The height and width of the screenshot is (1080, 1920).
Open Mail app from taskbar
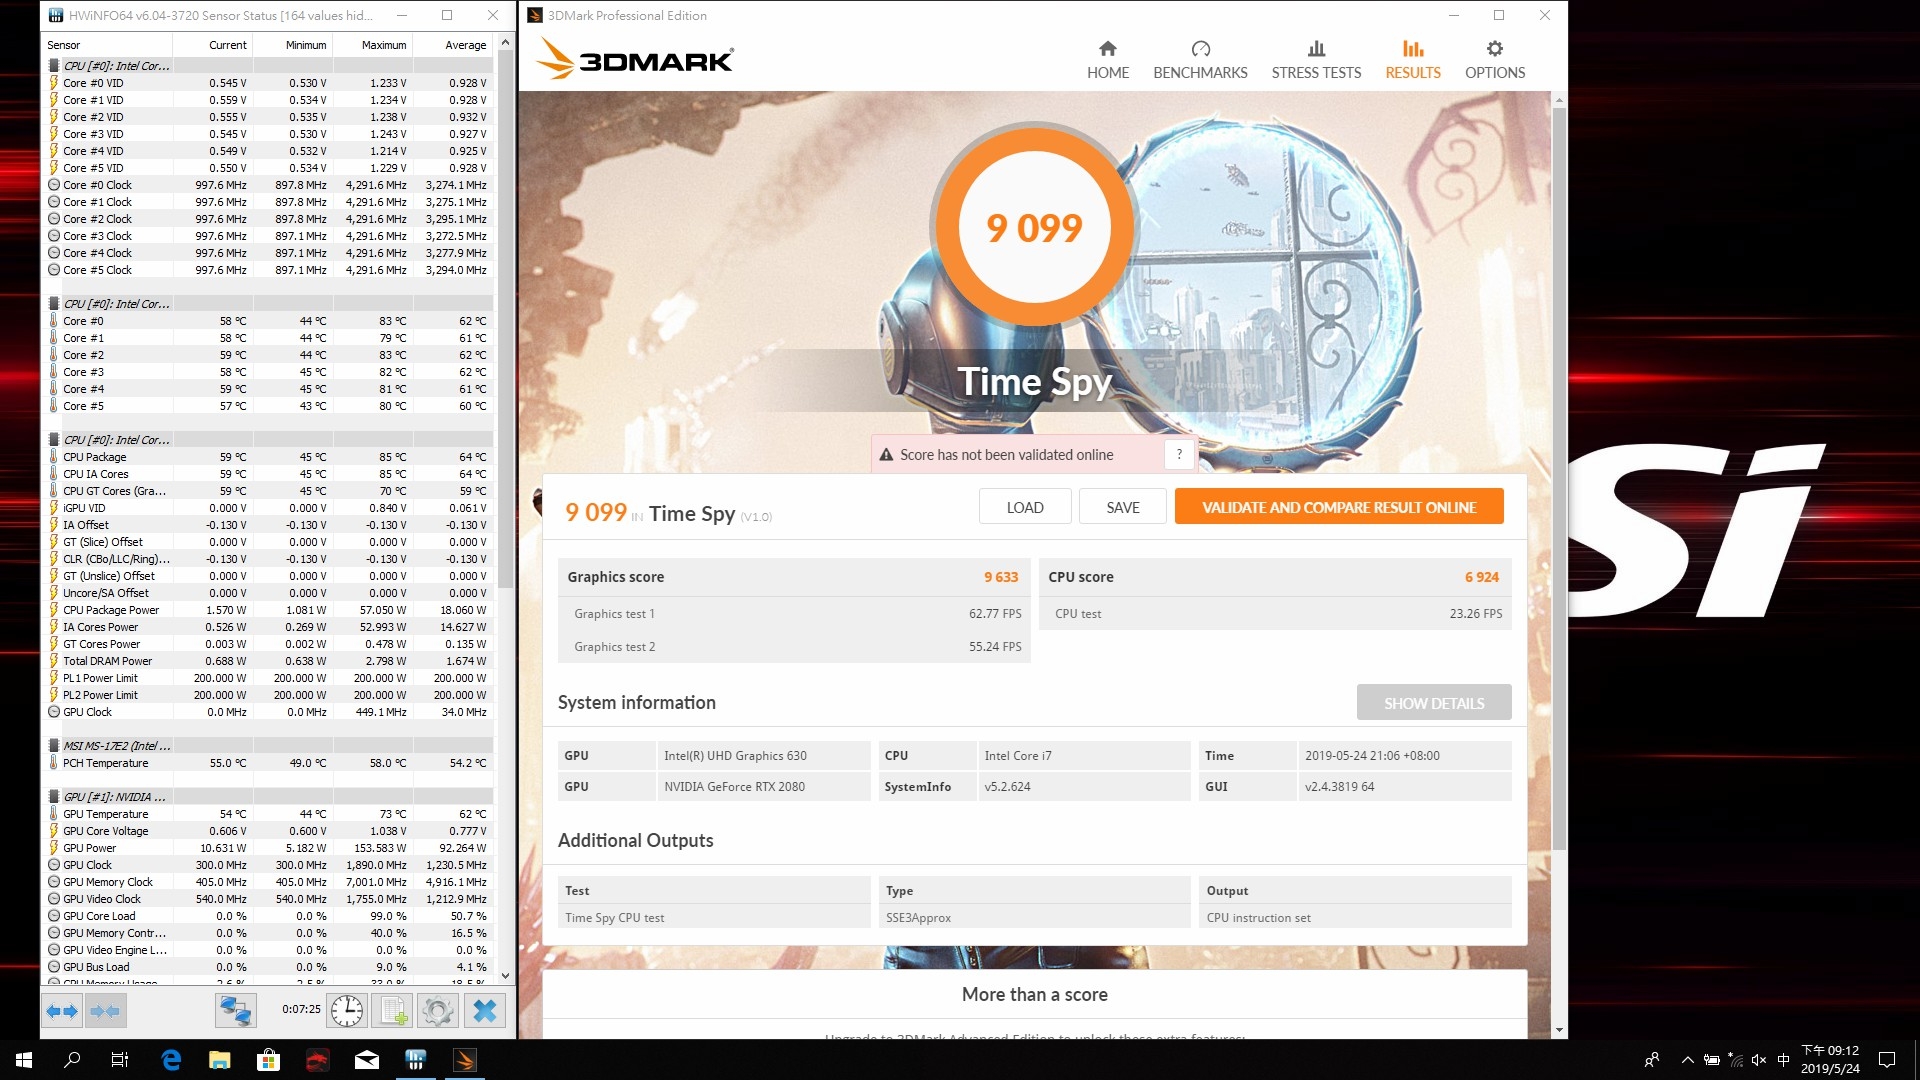tap(367, 1060)
